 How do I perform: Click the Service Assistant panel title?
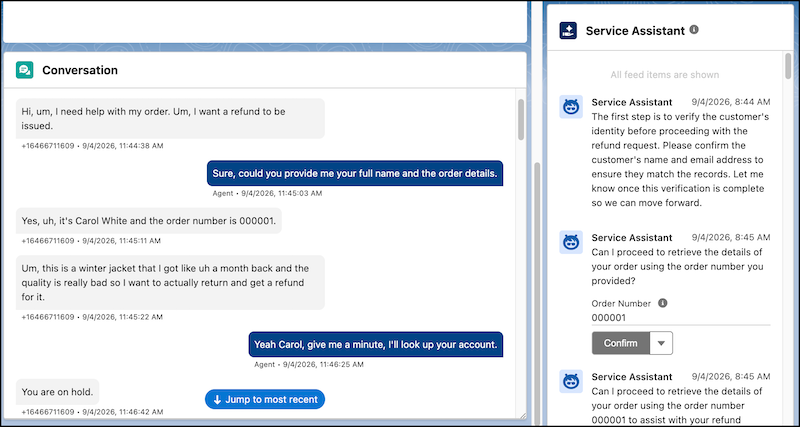click(635, 31)
